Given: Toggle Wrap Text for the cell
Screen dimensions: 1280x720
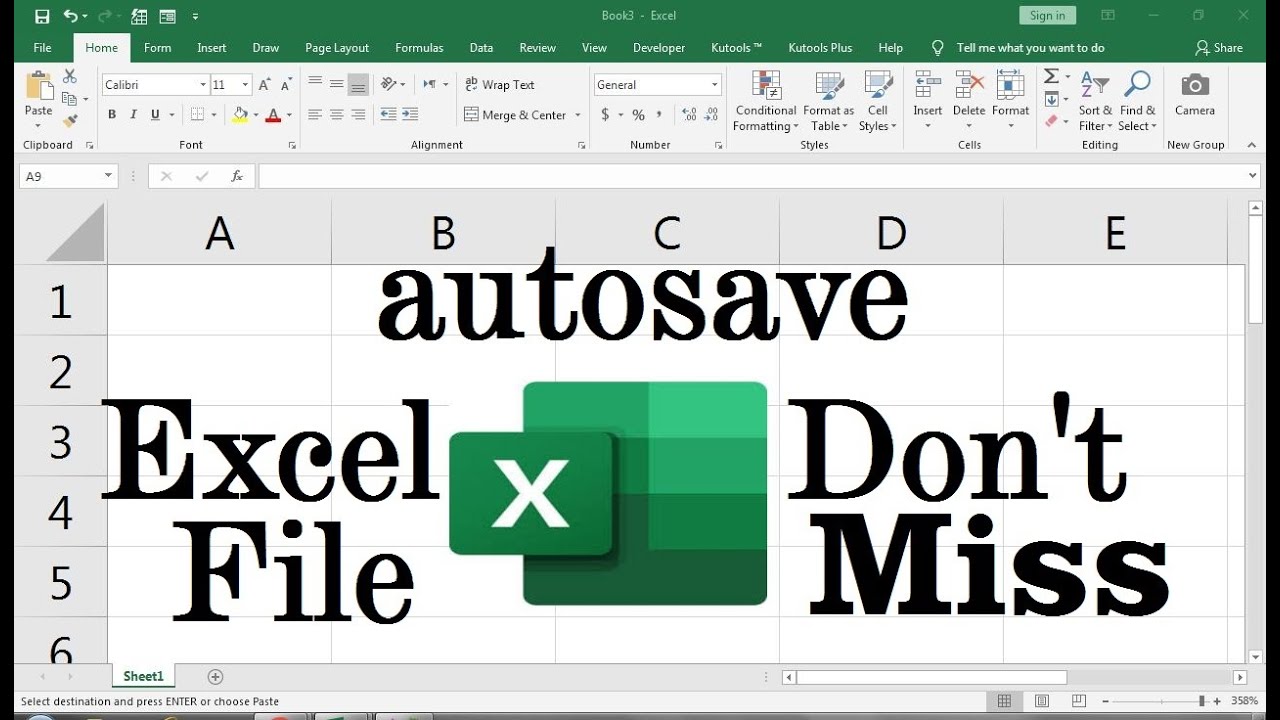Looking at the screenshot, I should pos(499,85).
